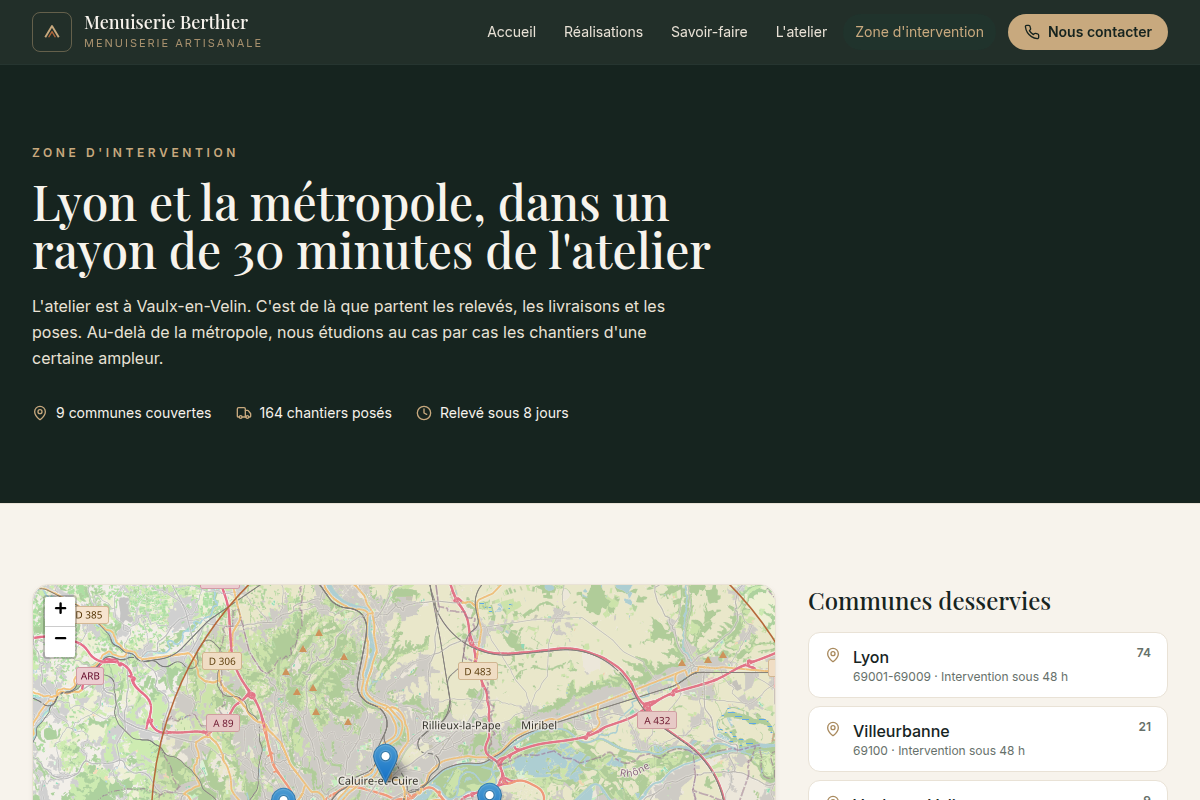Click the clock icon beside Relevé sous 8 jours
Viewport: 1200px width, 800px height.
click(x=424, y=413)
